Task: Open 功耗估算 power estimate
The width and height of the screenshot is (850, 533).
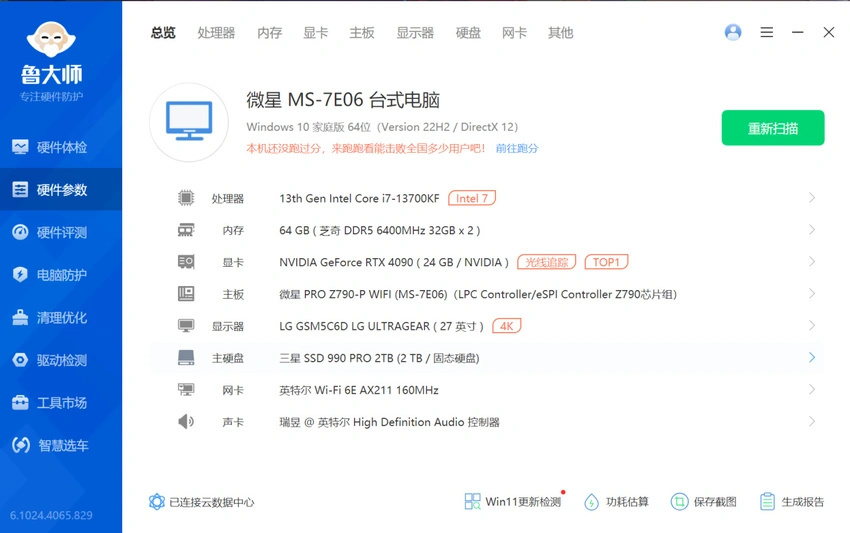Action: coord(616,502)
